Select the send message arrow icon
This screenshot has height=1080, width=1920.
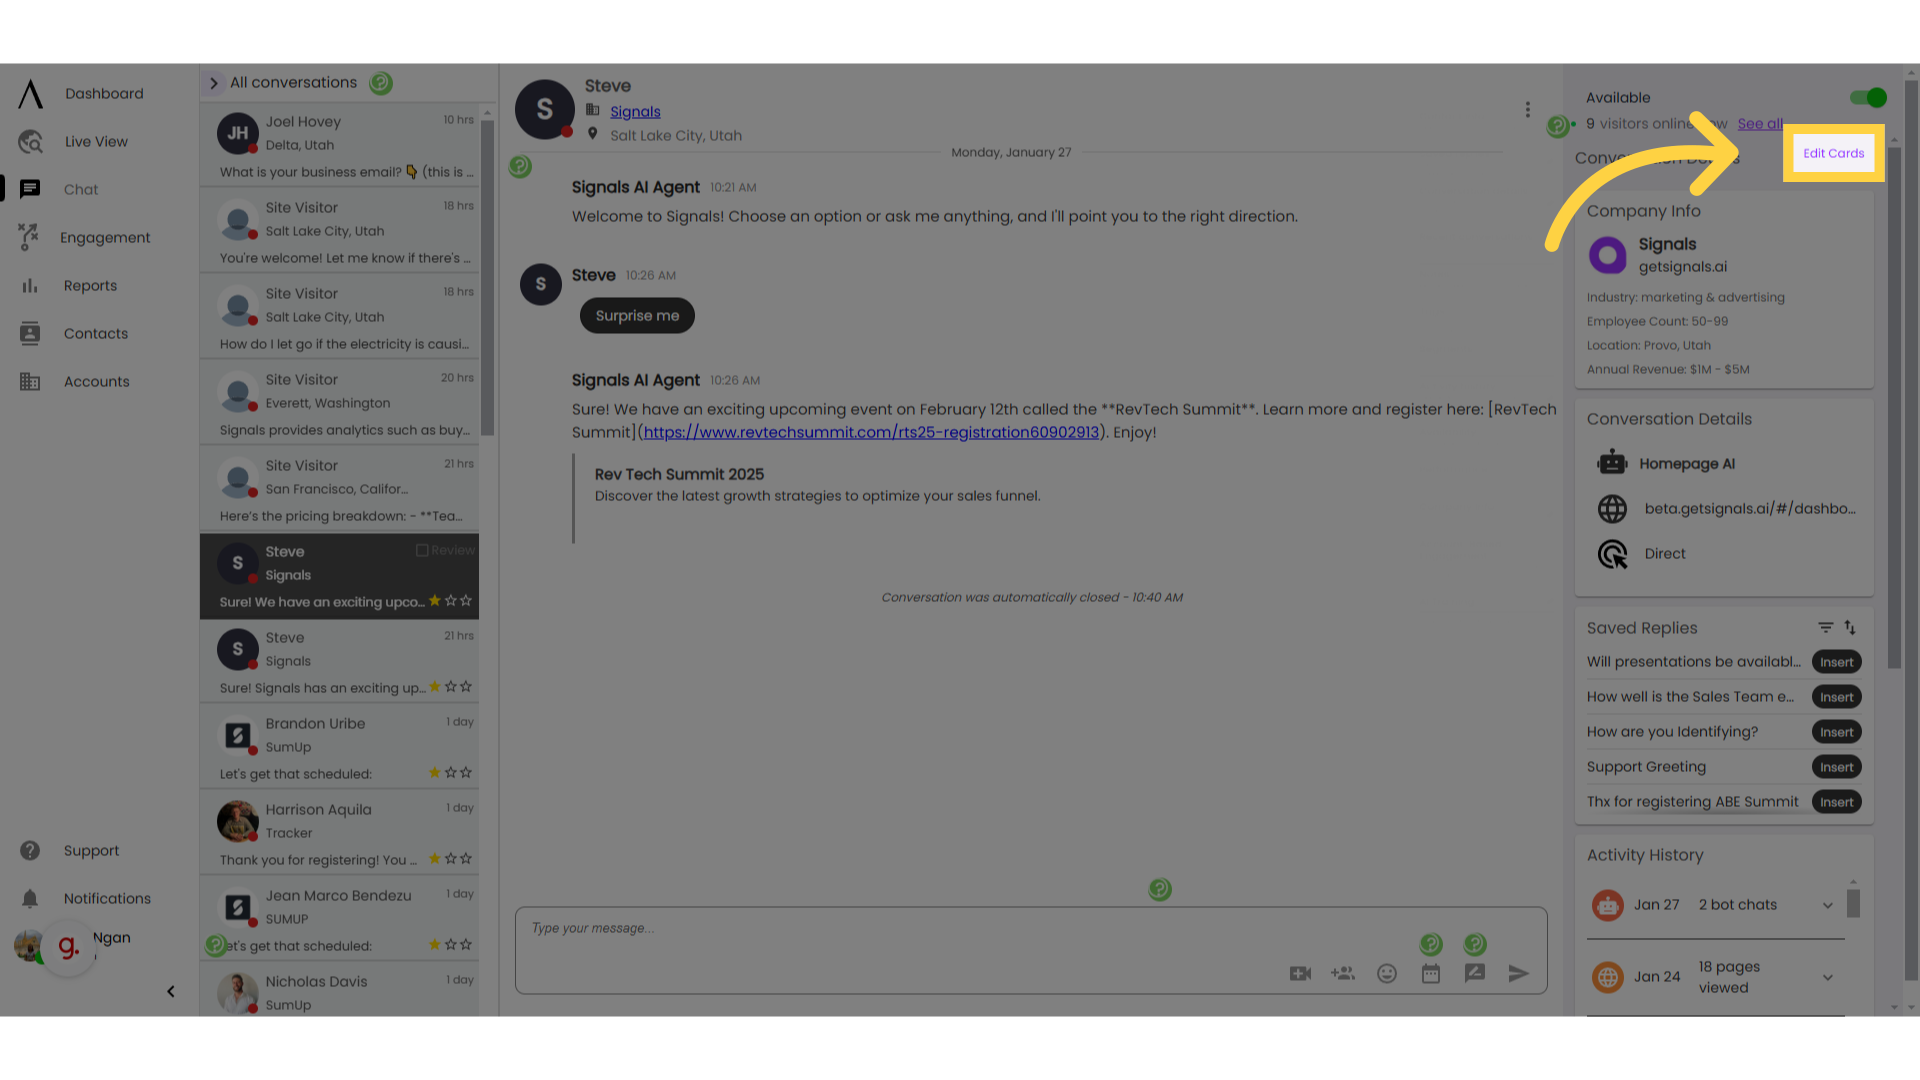[x=1519, y=973]
